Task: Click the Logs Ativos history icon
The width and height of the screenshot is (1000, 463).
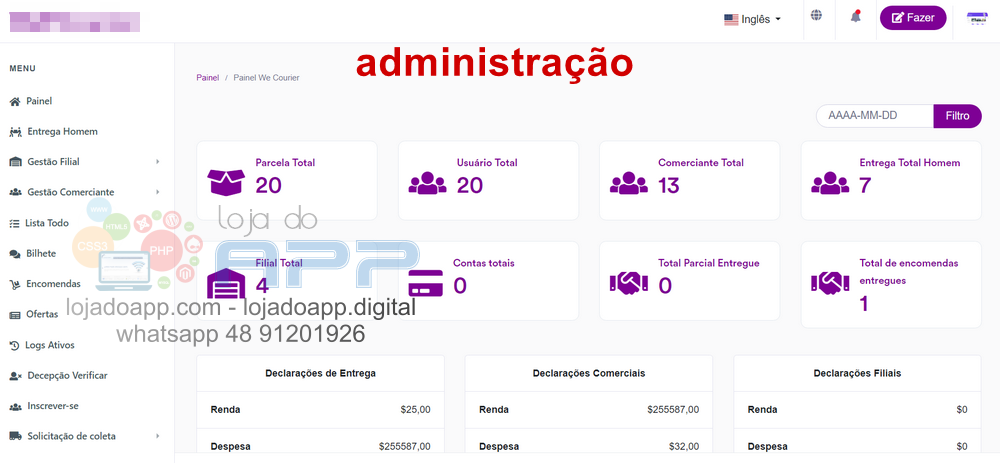Action: click(x=14, y=345)
